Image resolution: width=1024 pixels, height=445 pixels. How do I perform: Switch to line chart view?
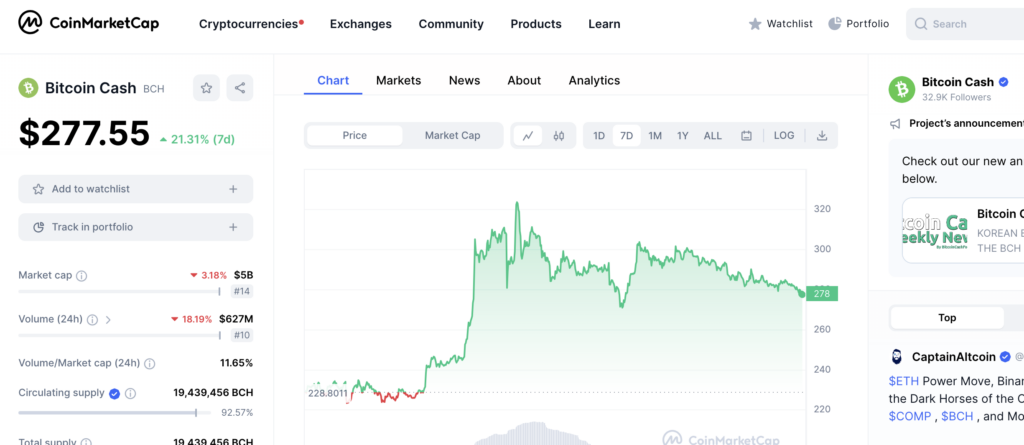click(528, 135)
